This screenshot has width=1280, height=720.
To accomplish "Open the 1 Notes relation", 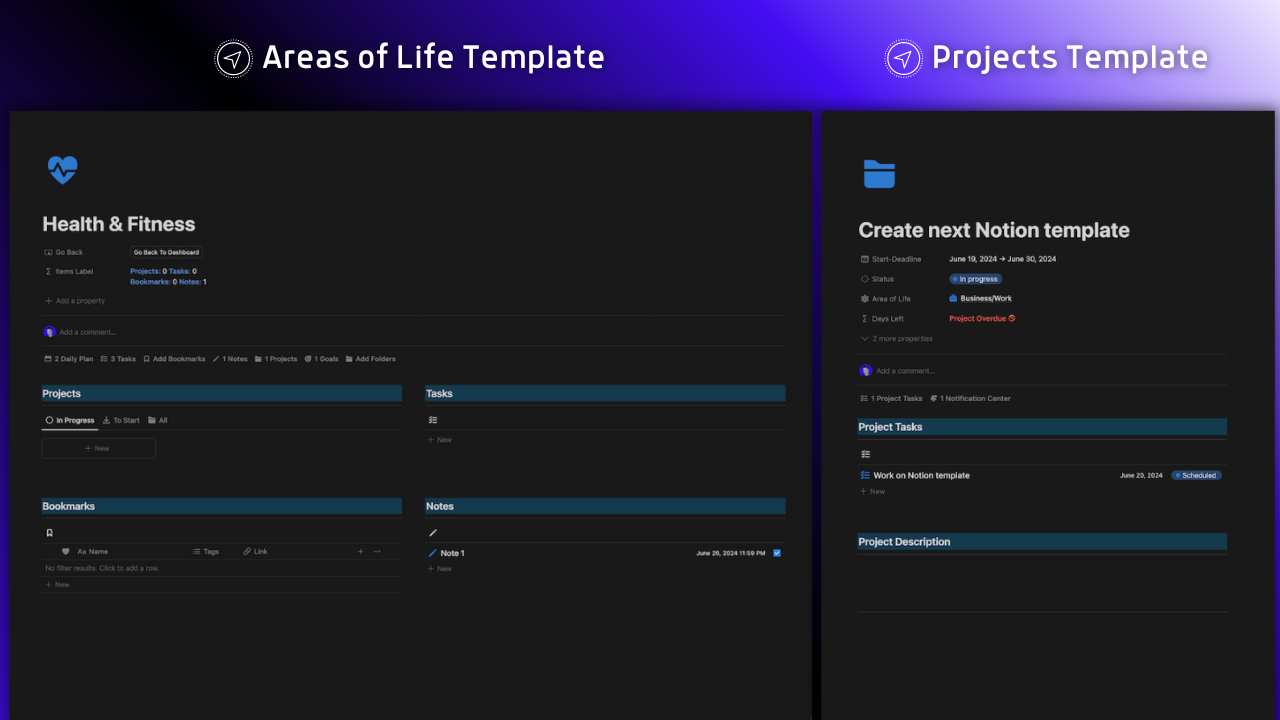I will [x=230, y=358].
